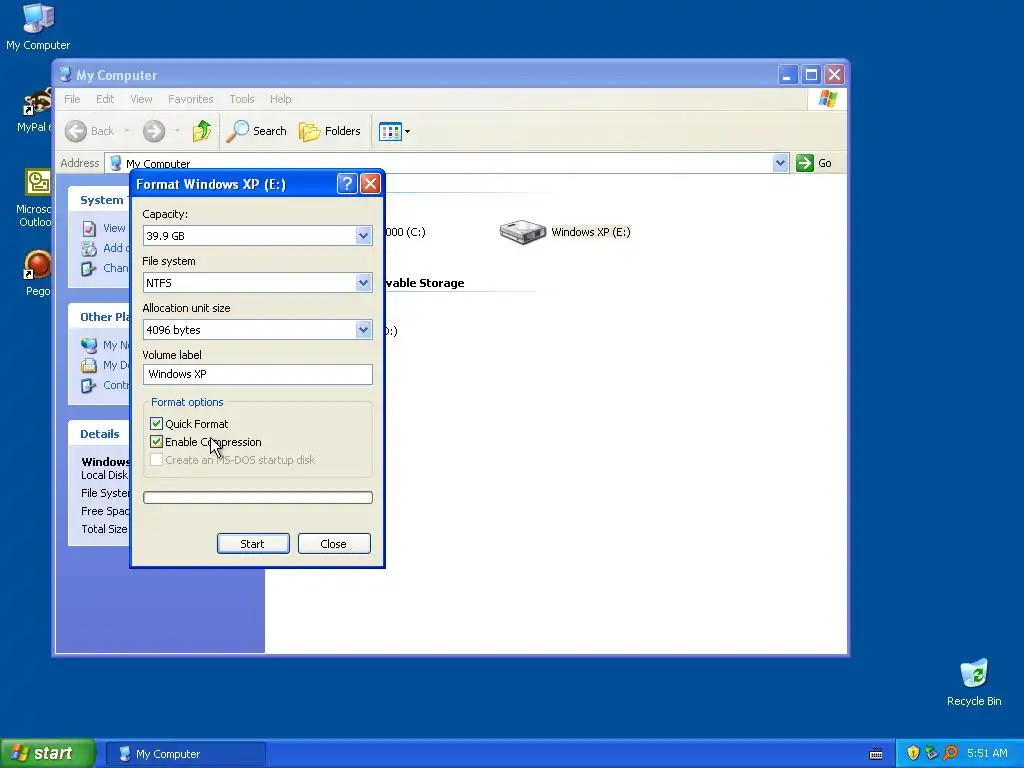1024x768 pixels.
Task: Open the red Pego desktop shortcut
Action: click(x=37, y=273)
